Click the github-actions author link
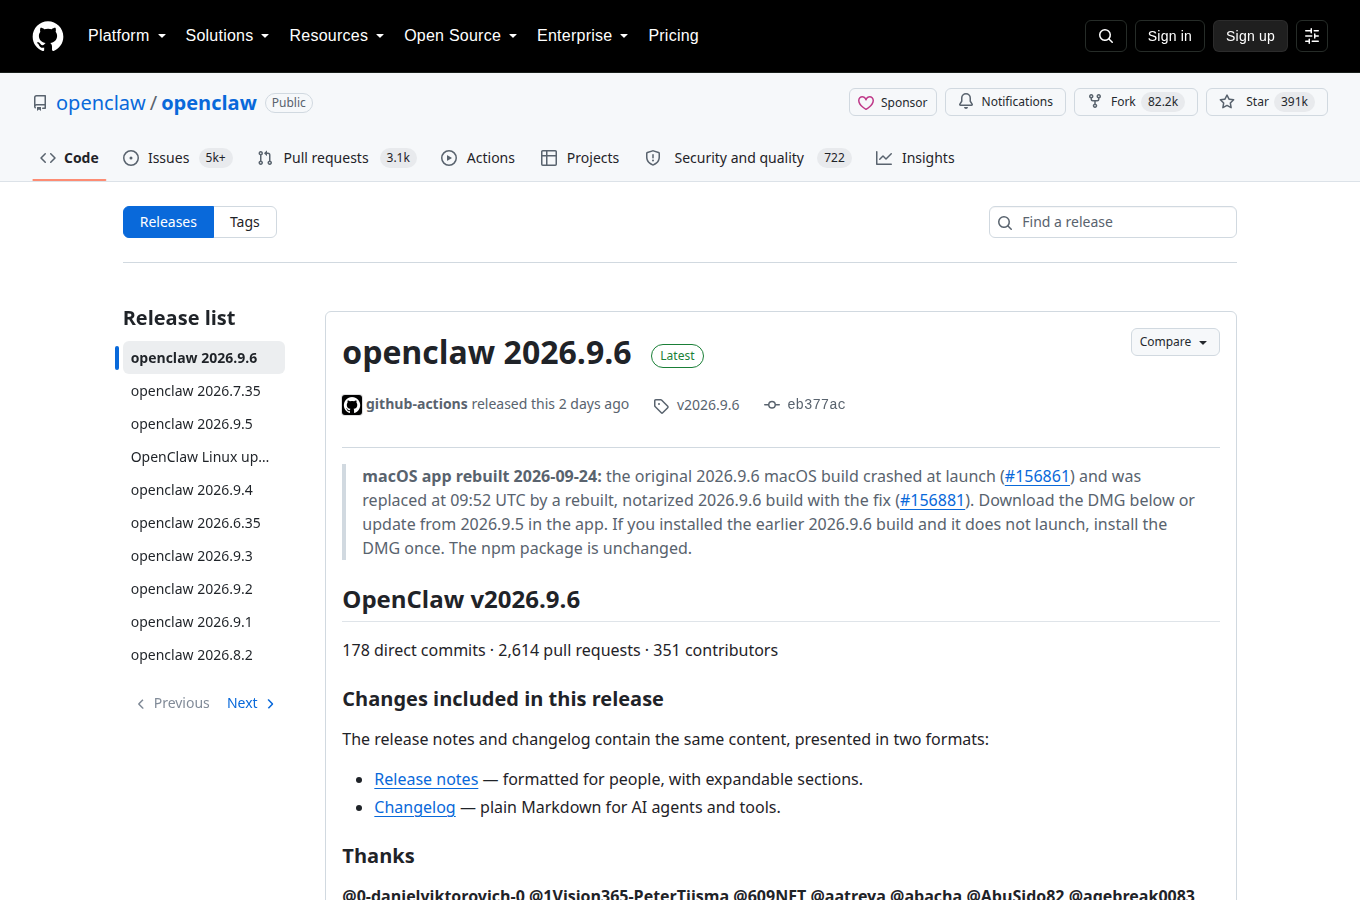The image size is (1360, 900). pyautogui.click(x=417, y=404)
